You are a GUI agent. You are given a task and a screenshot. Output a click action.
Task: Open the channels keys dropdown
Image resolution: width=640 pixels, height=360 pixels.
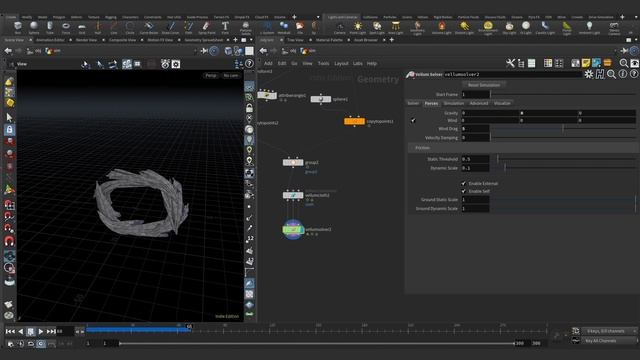609,331
